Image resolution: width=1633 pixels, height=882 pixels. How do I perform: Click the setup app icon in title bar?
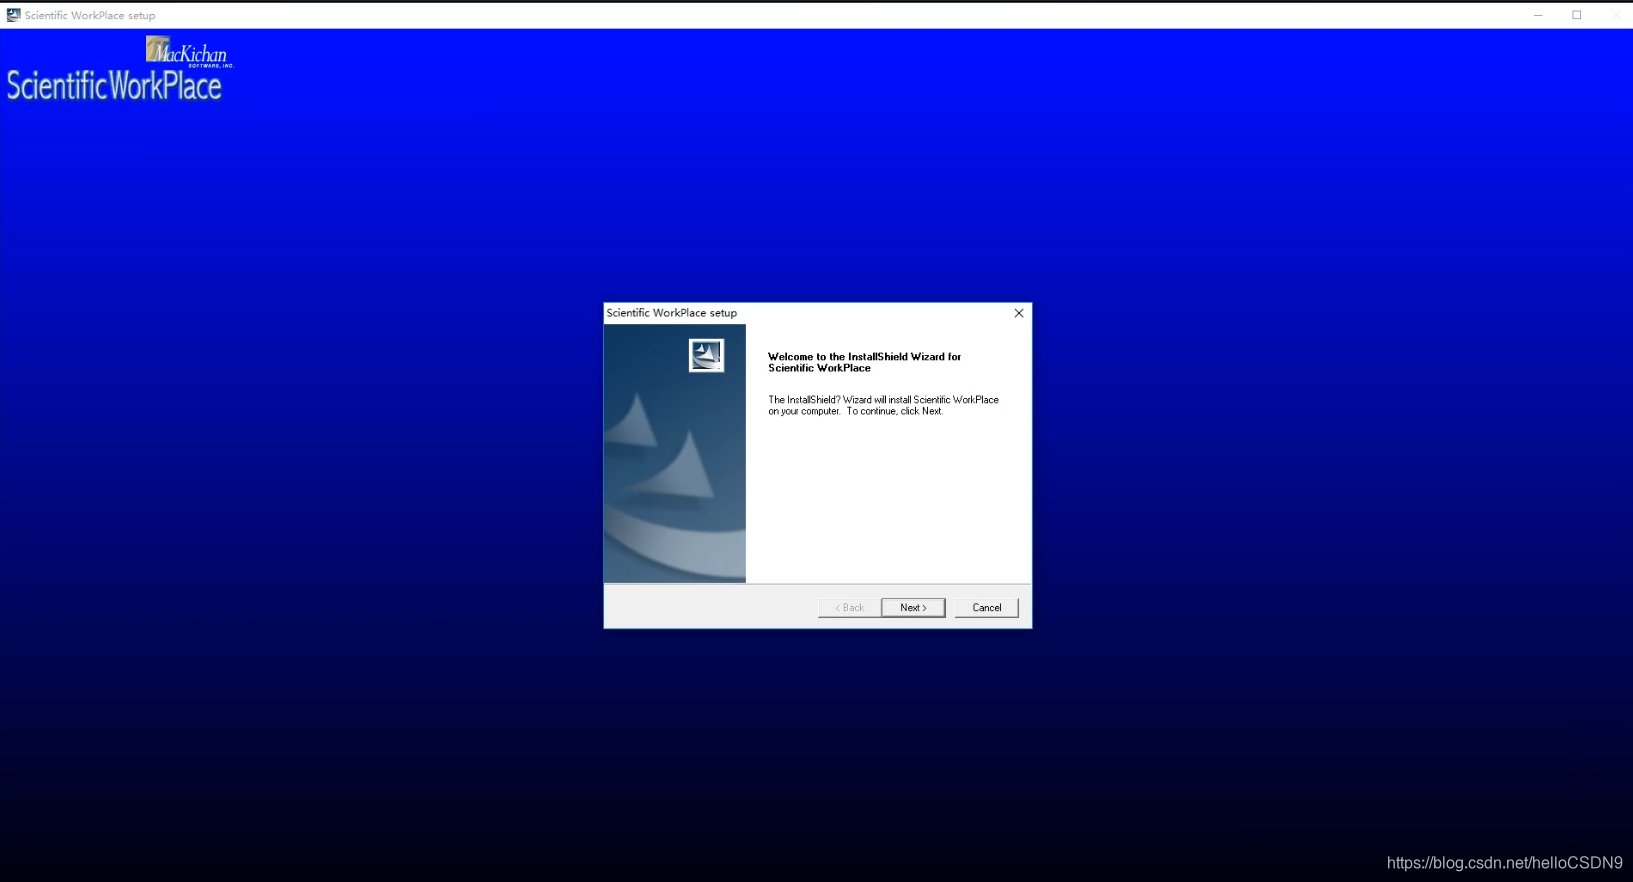(x=13, y=15)
